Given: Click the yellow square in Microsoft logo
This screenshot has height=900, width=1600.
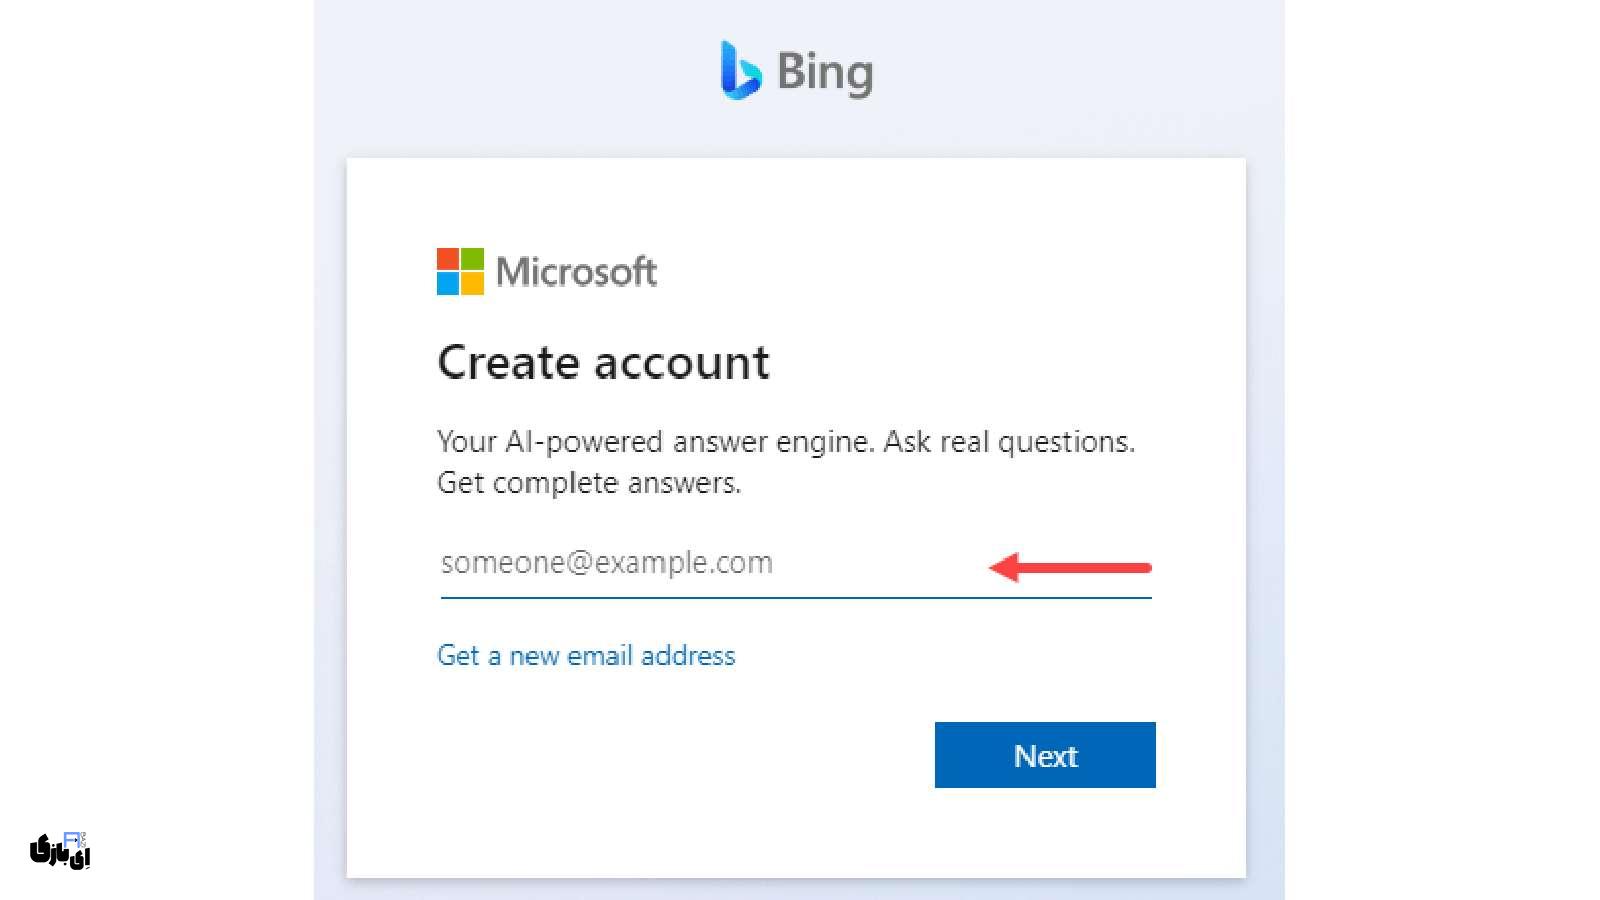Looking at the screenshot, I should tap(472, 283).
